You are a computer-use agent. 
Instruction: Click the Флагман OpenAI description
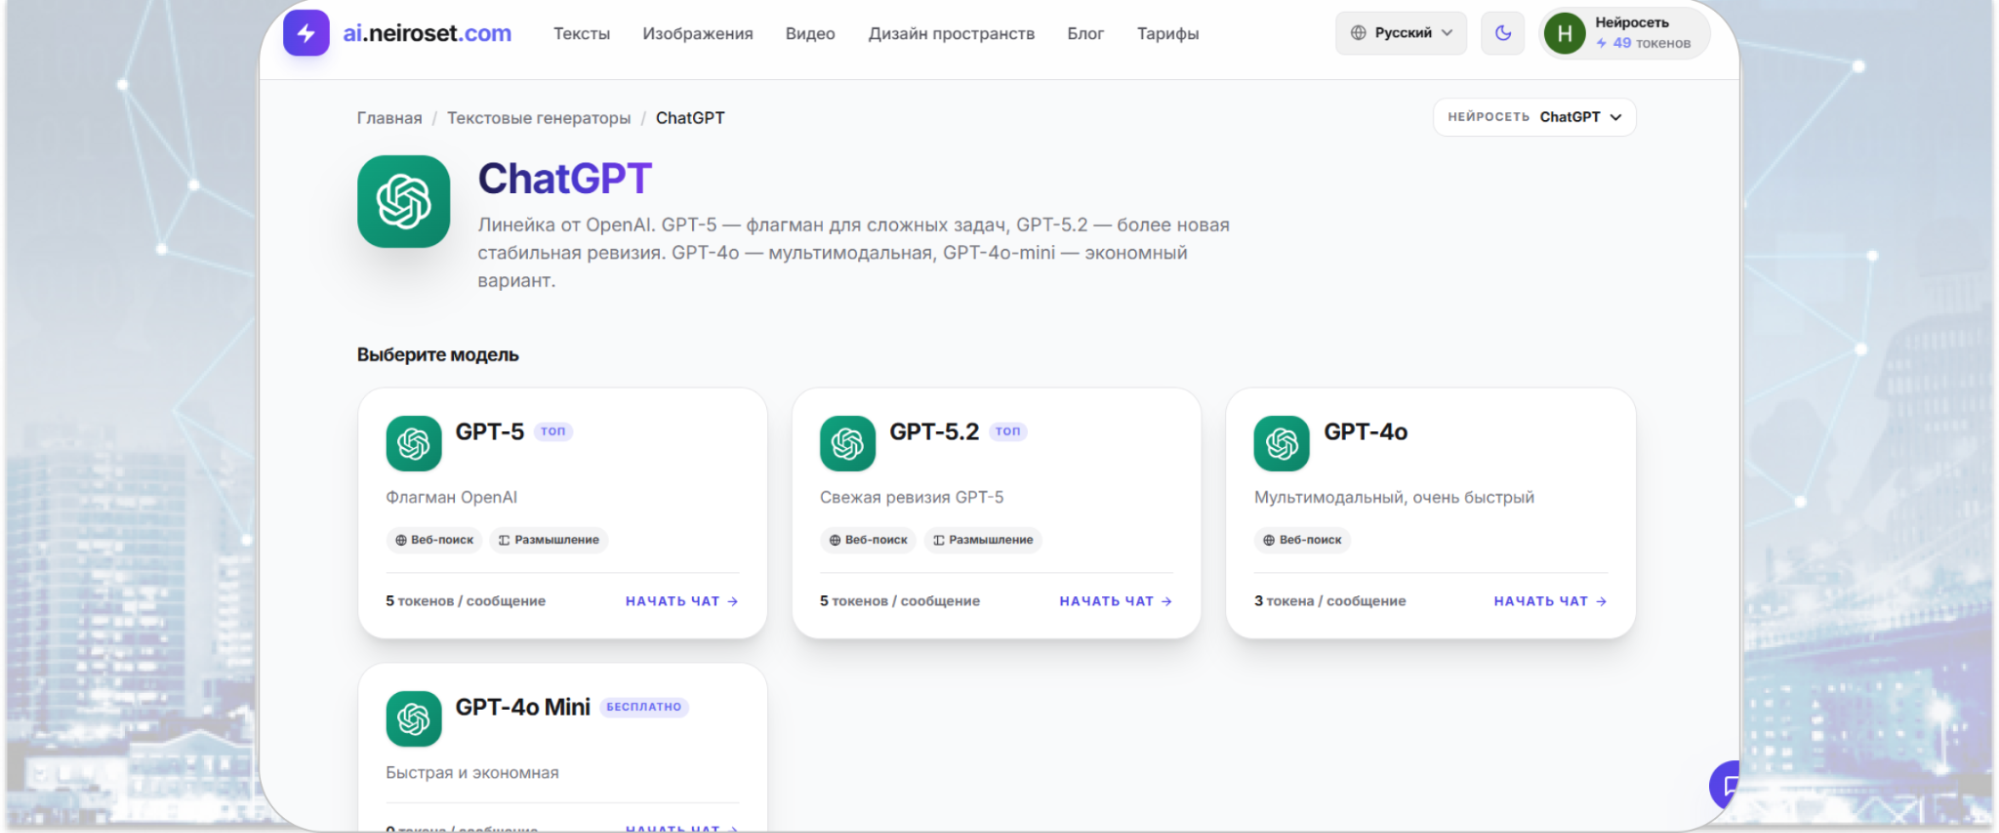[452, 497]
